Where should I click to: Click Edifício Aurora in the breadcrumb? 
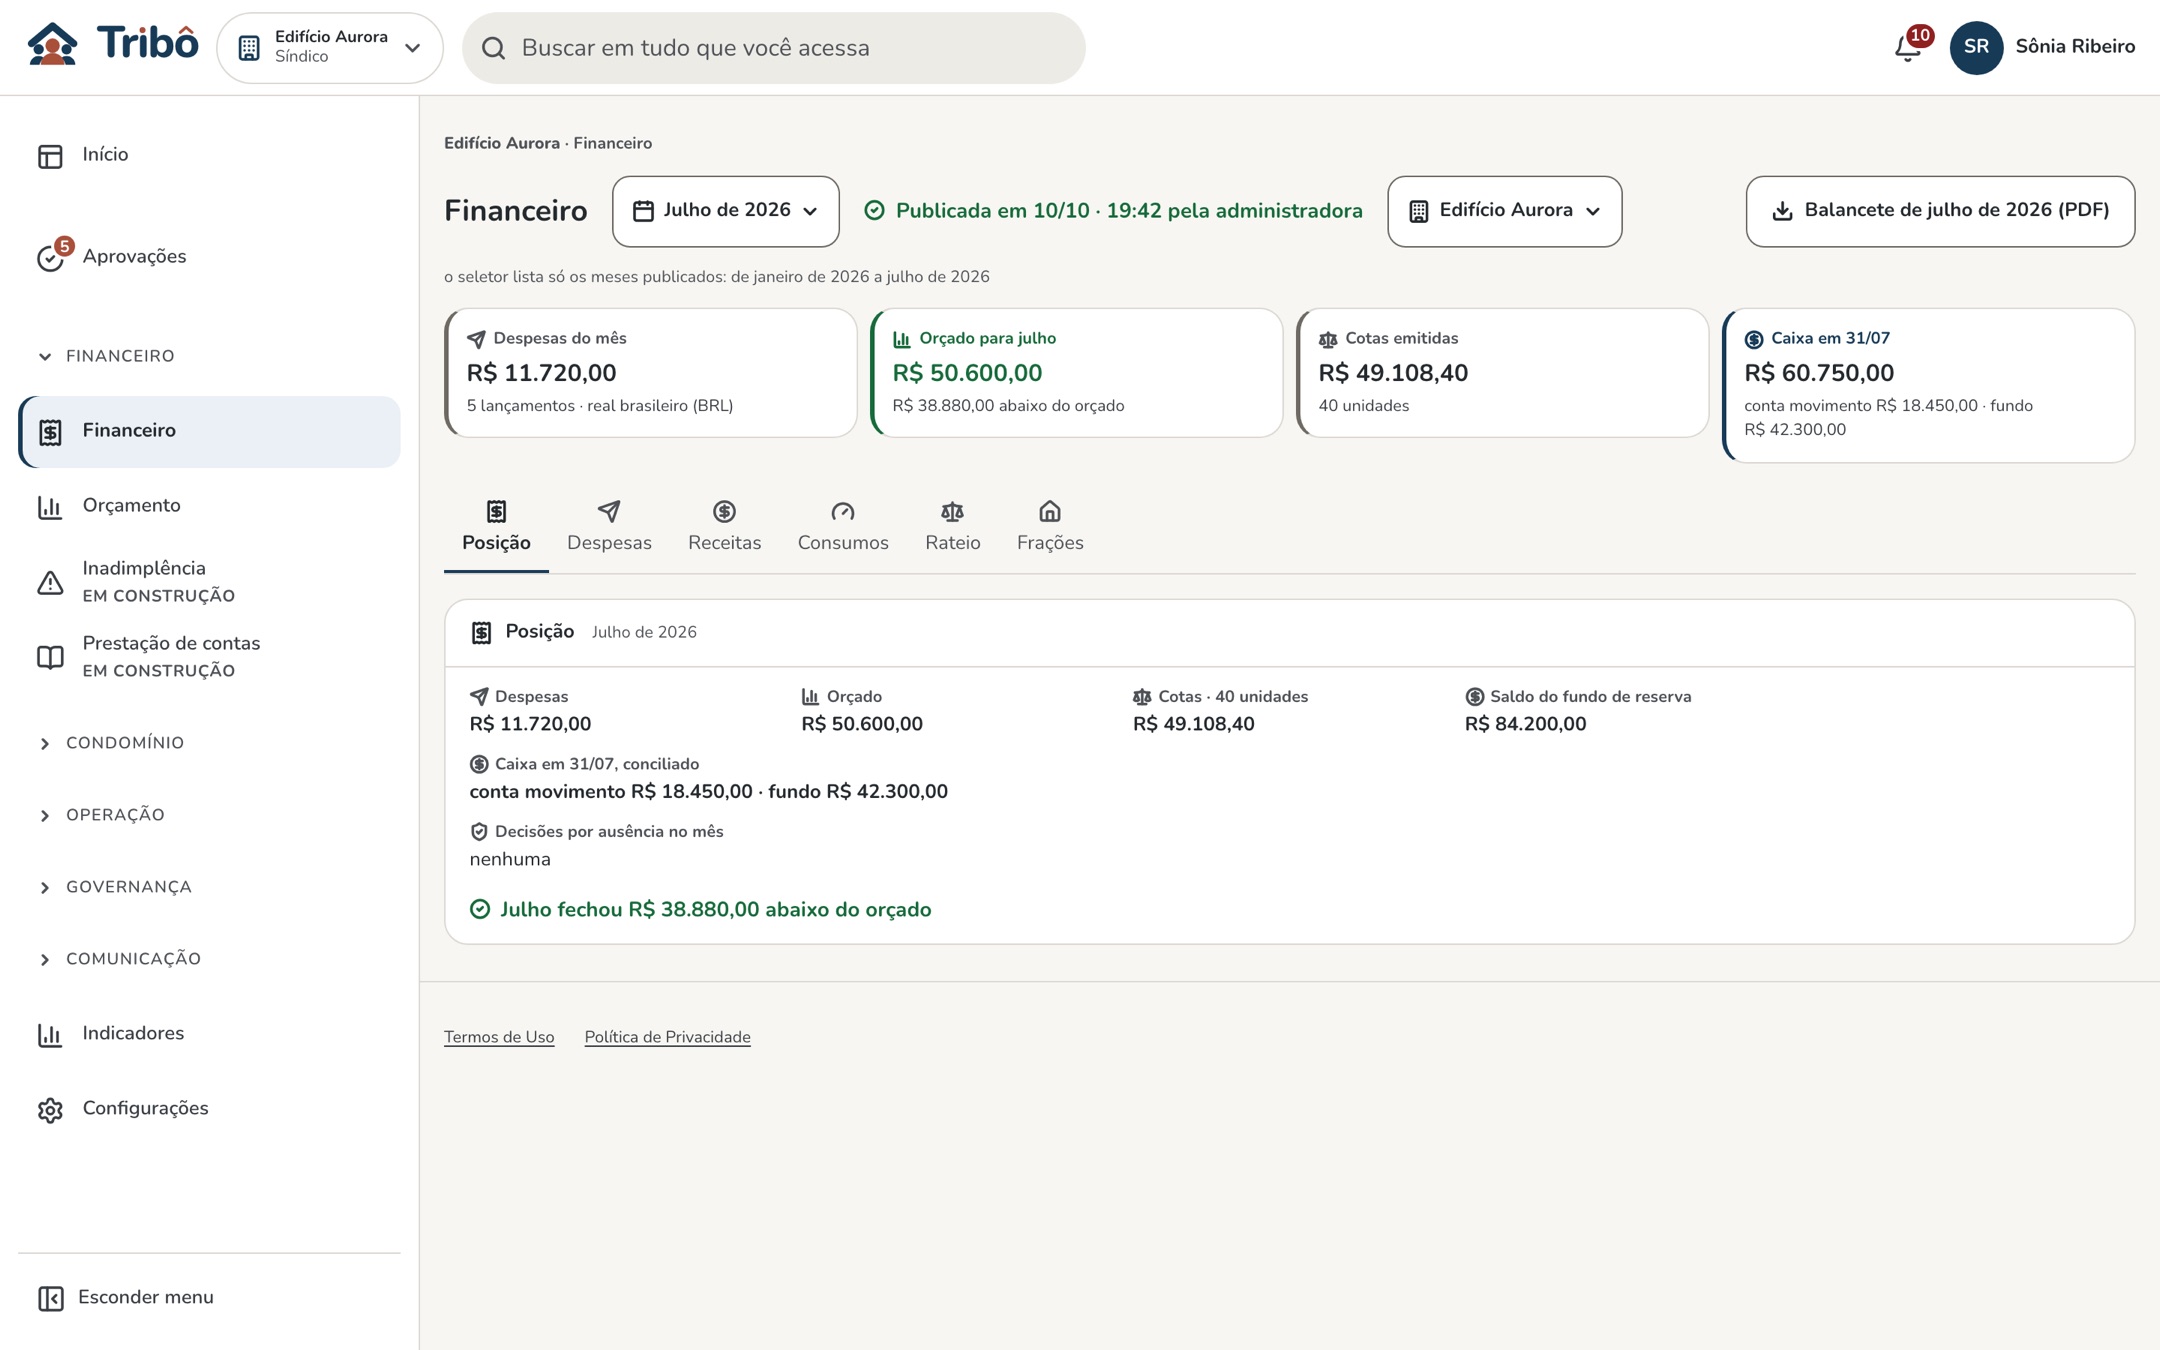pyautogui.click(x=502, y=143)
